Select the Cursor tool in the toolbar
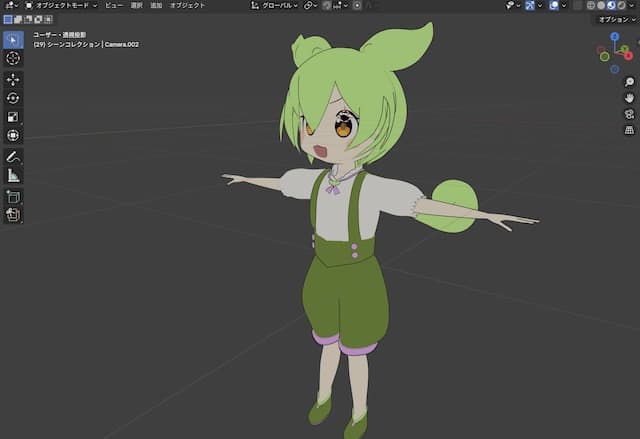640x439 pixels. 13,59
